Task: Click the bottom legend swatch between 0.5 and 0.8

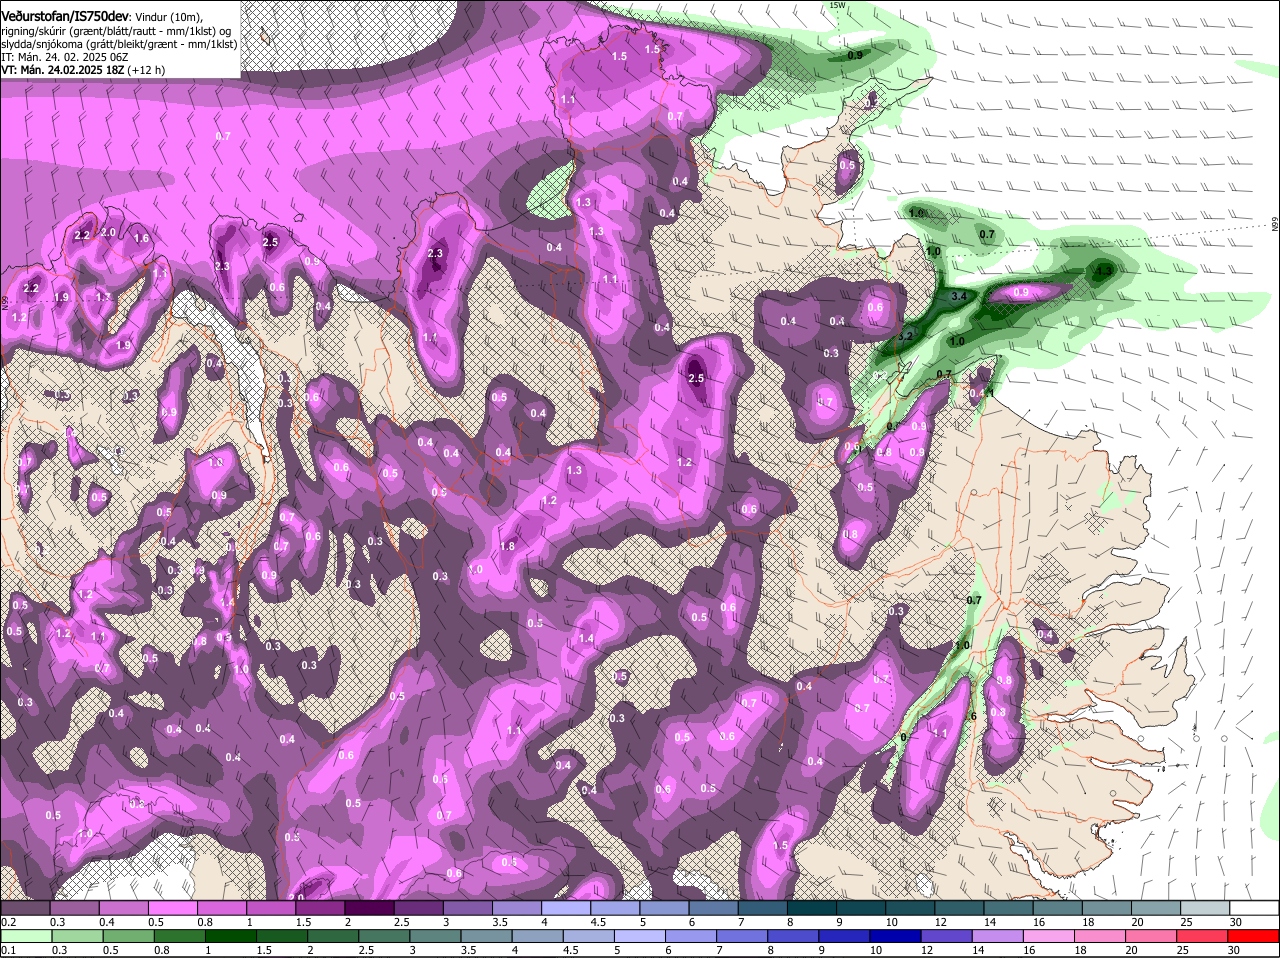Action: click(x=130, y=936)
